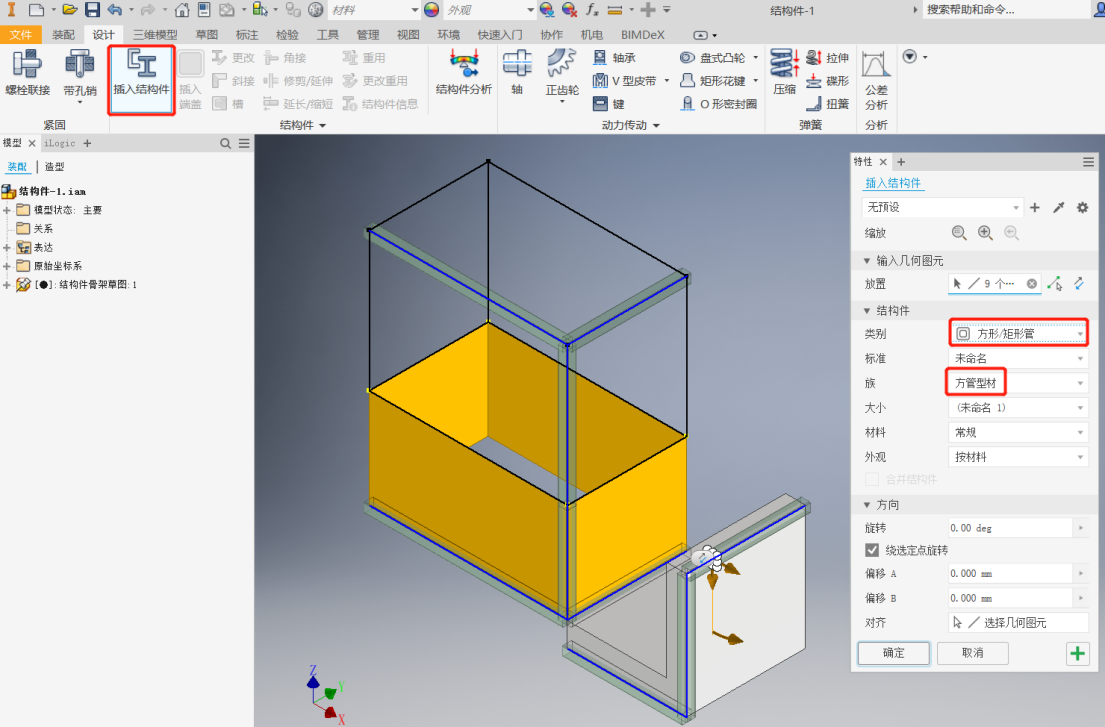Open the 材料 常规 dropdown
The height and width of the screenshot is (727, 1105).
1018,433
